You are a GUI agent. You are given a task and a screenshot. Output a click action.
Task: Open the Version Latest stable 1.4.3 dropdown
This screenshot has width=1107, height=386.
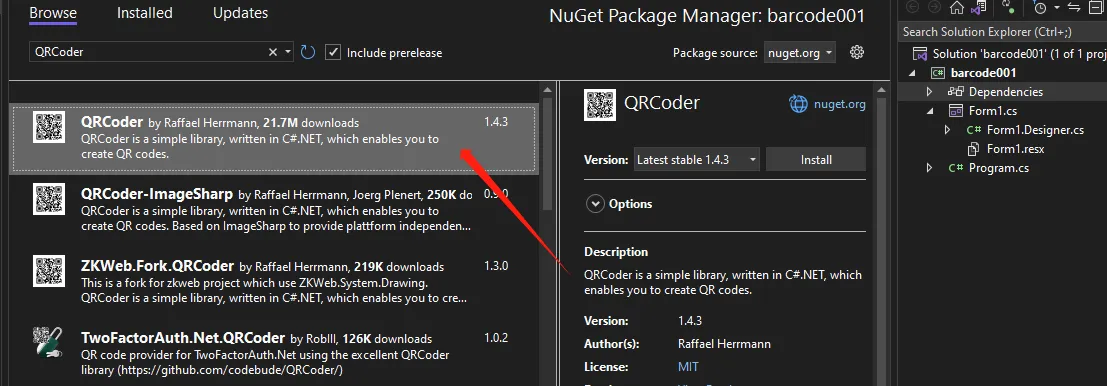[x=696, y=160]
